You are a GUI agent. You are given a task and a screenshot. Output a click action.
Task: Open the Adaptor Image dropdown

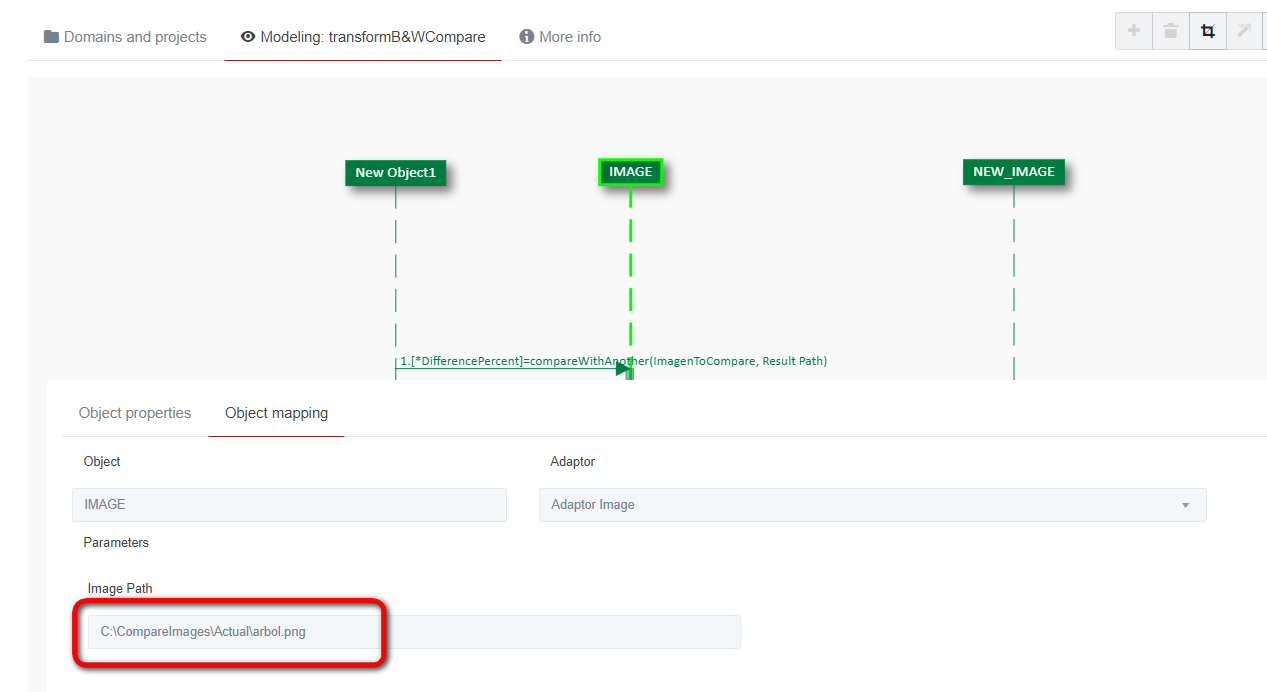pyautogui.click(x=860, y=505)
